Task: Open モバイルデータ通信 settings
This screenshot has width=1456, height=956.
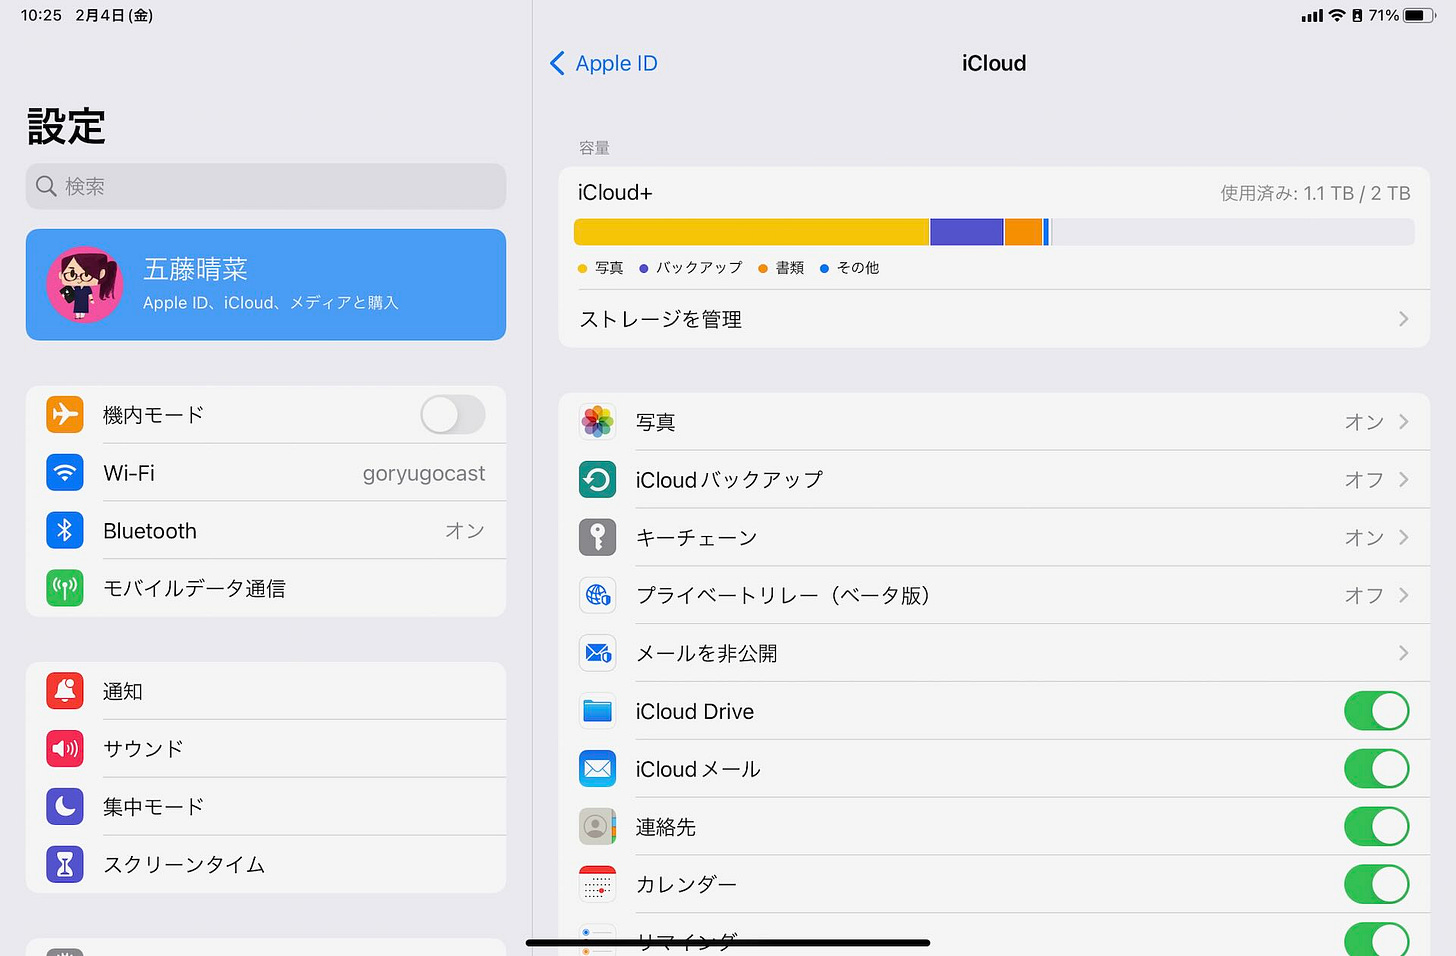Action: coord(266,588)
